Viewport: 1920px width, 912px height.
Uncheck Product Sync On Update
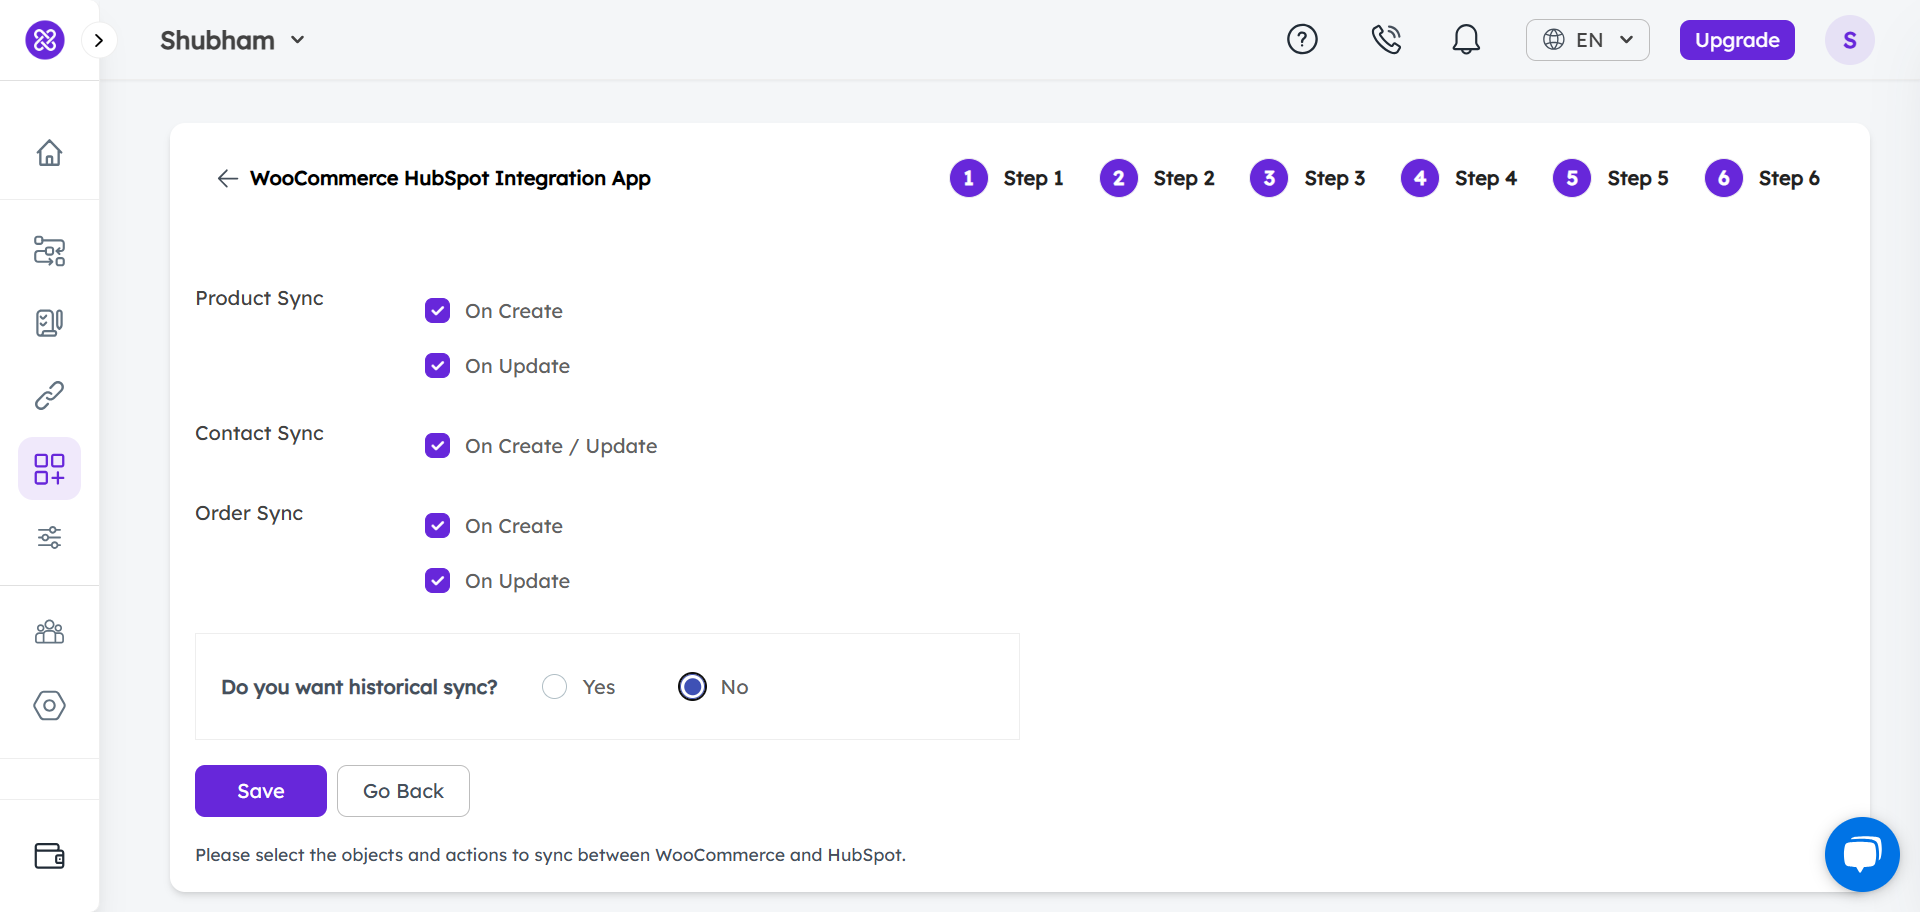point(437,366)
